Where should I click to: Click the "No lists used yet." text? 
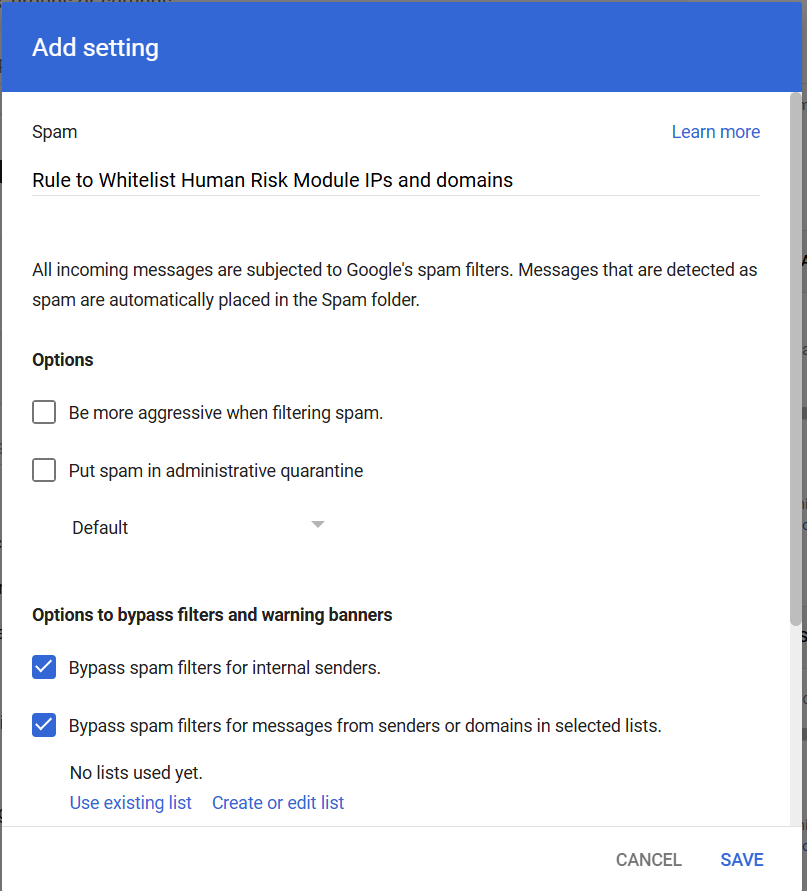click(136, 772)
